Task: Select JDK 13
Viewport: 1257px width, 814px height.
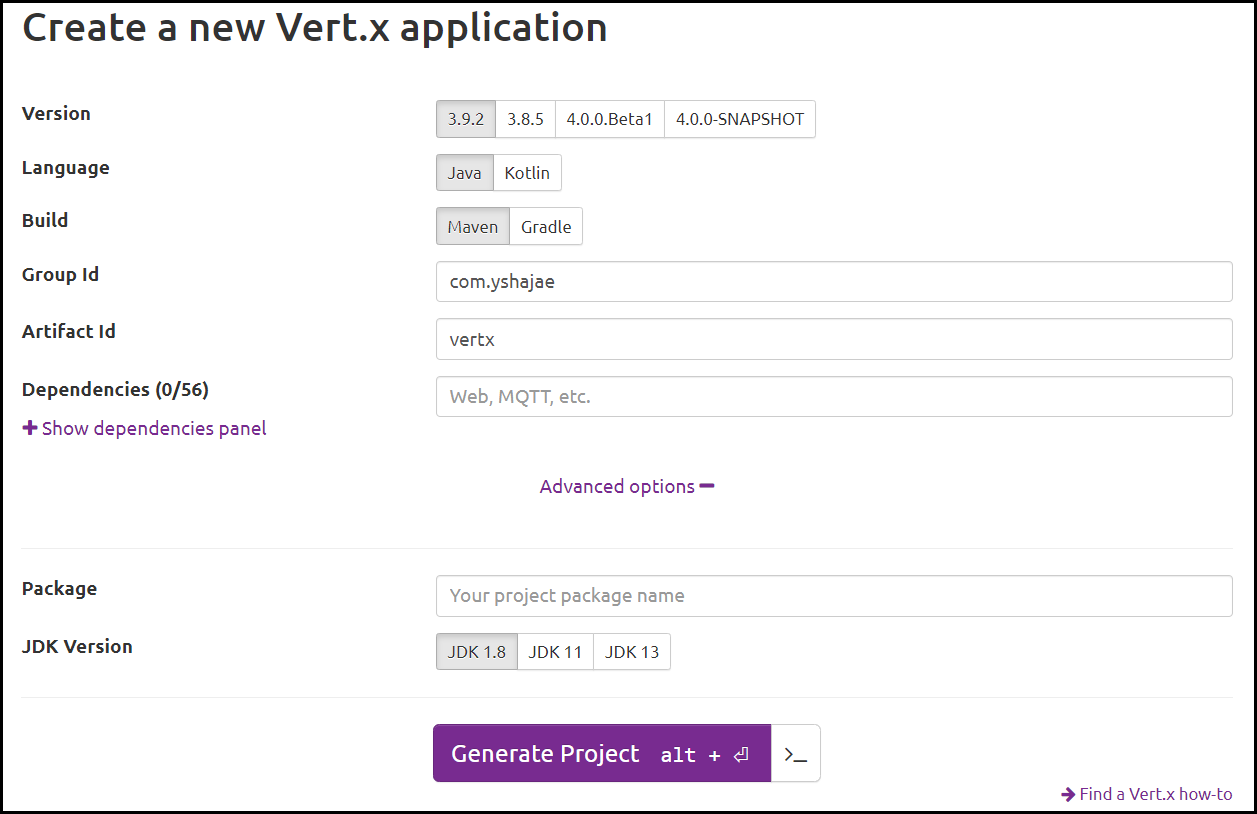Action: 632,651
